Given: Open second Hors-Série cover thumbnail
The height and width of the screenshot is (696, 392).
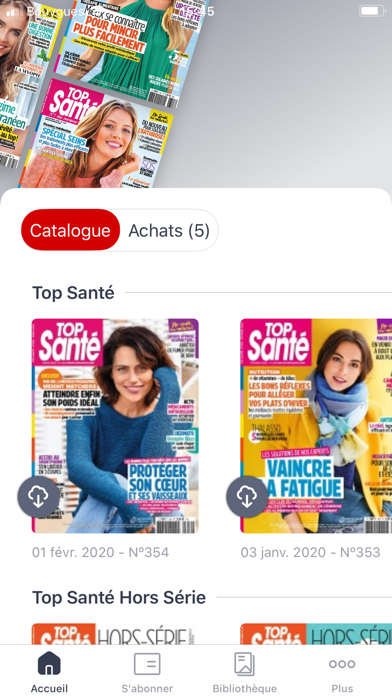Looking at the screenshot, I should [x=316, y=634].
